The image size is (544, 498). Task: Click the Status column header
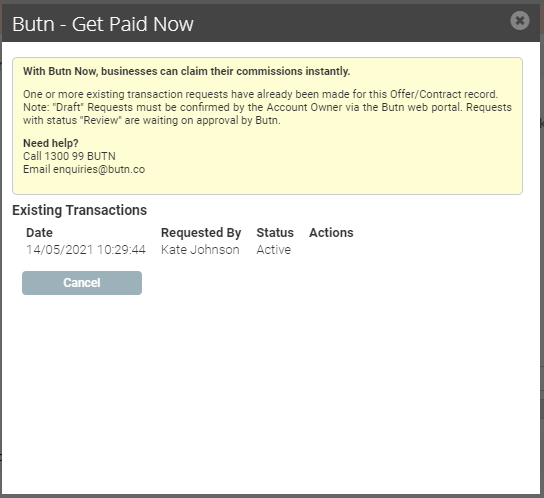[x=275, y=233]
